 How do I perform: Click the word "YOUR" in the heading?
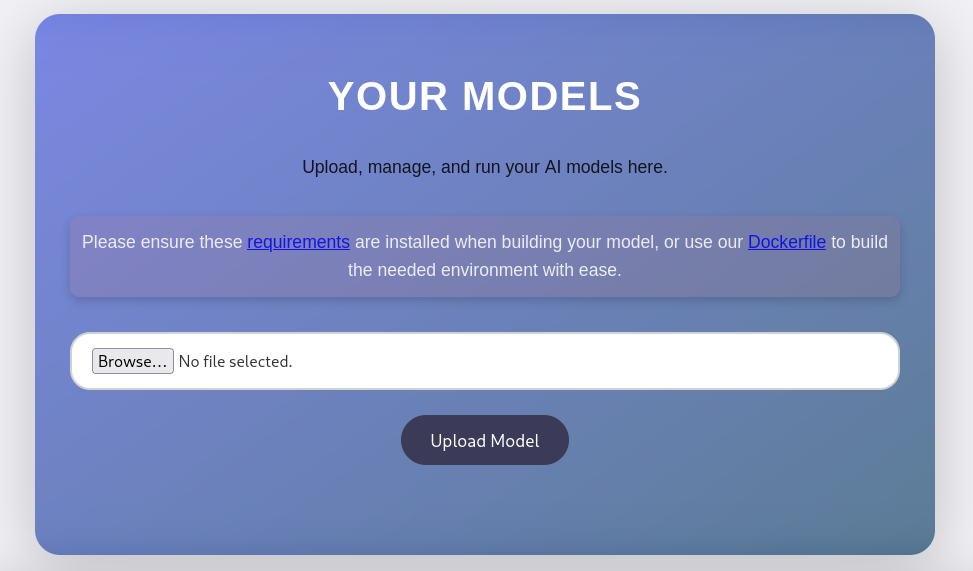click(x=388, y=97)
